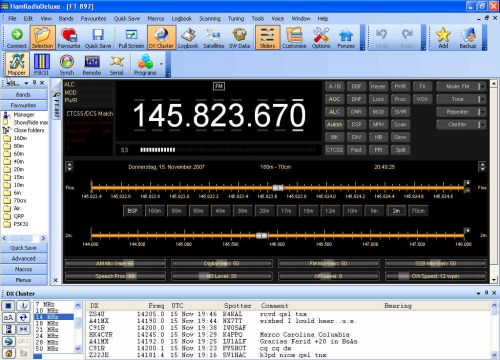500x360 pixels.
Task: Open the Programs dropdown arrow
Action: tap(161, 64)
